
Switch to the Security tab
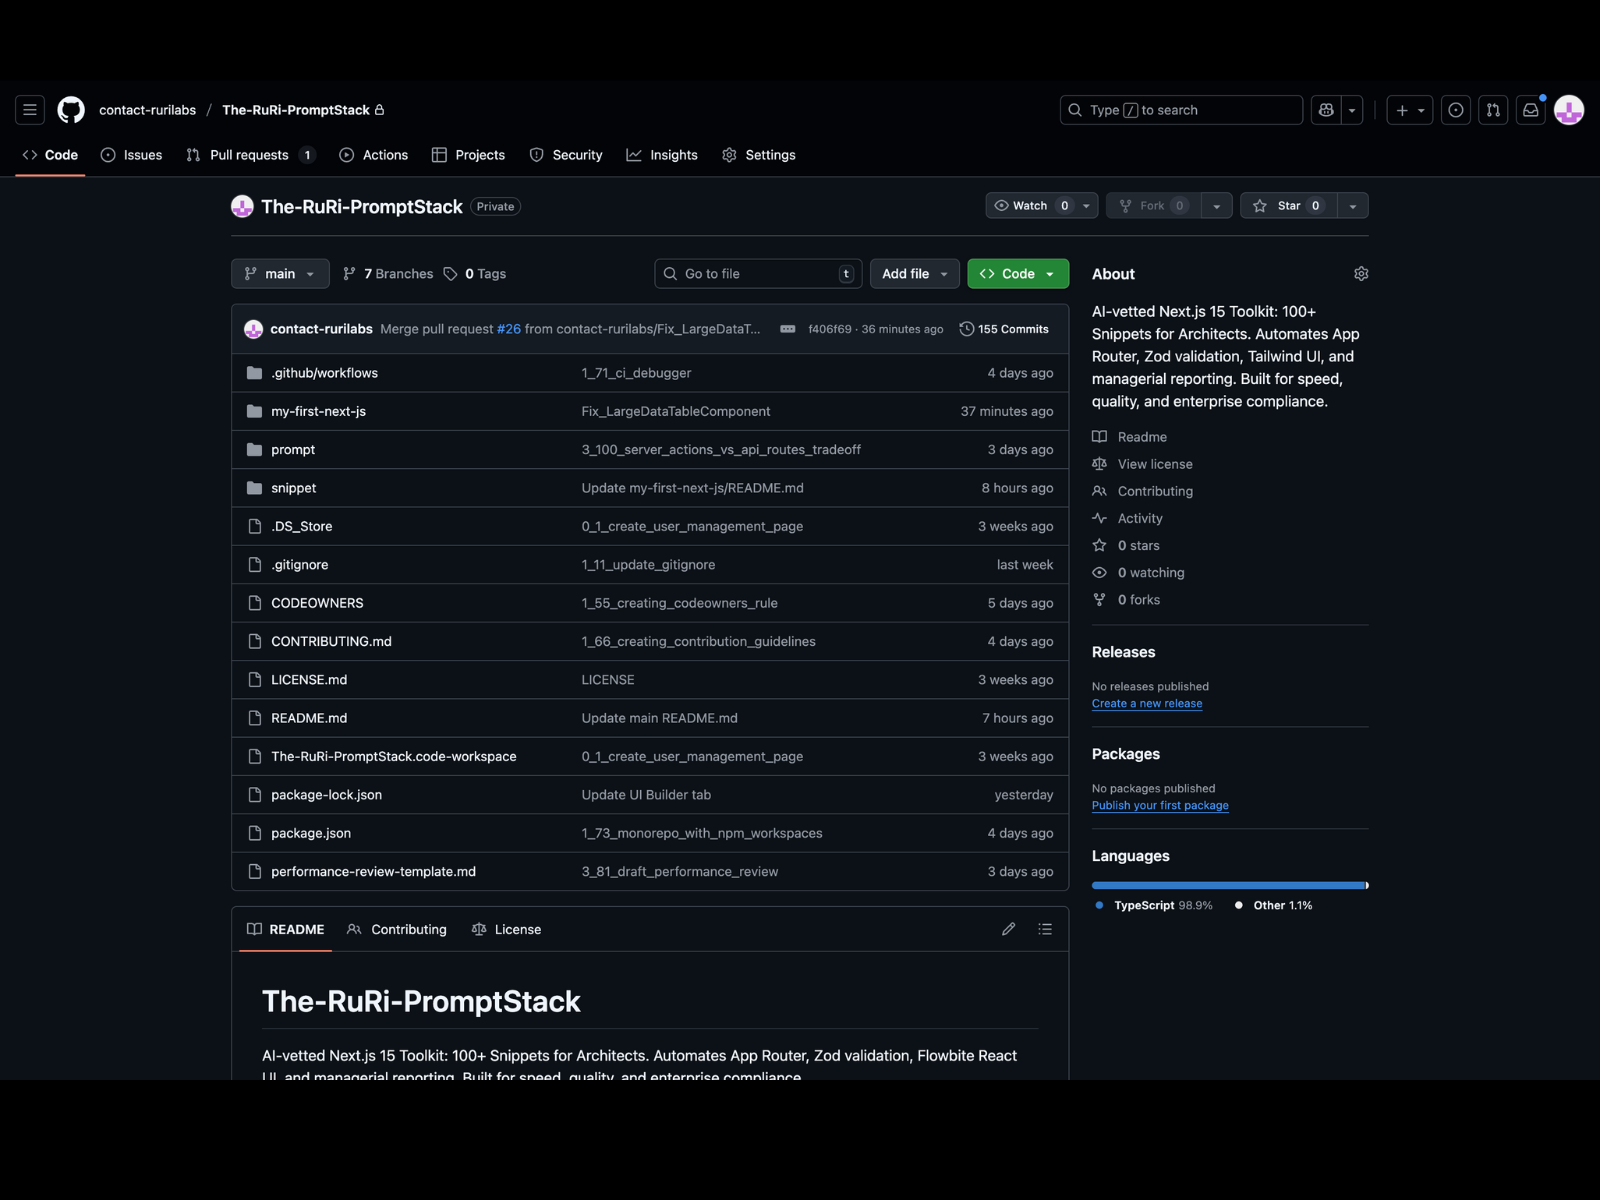coord(566,155)
